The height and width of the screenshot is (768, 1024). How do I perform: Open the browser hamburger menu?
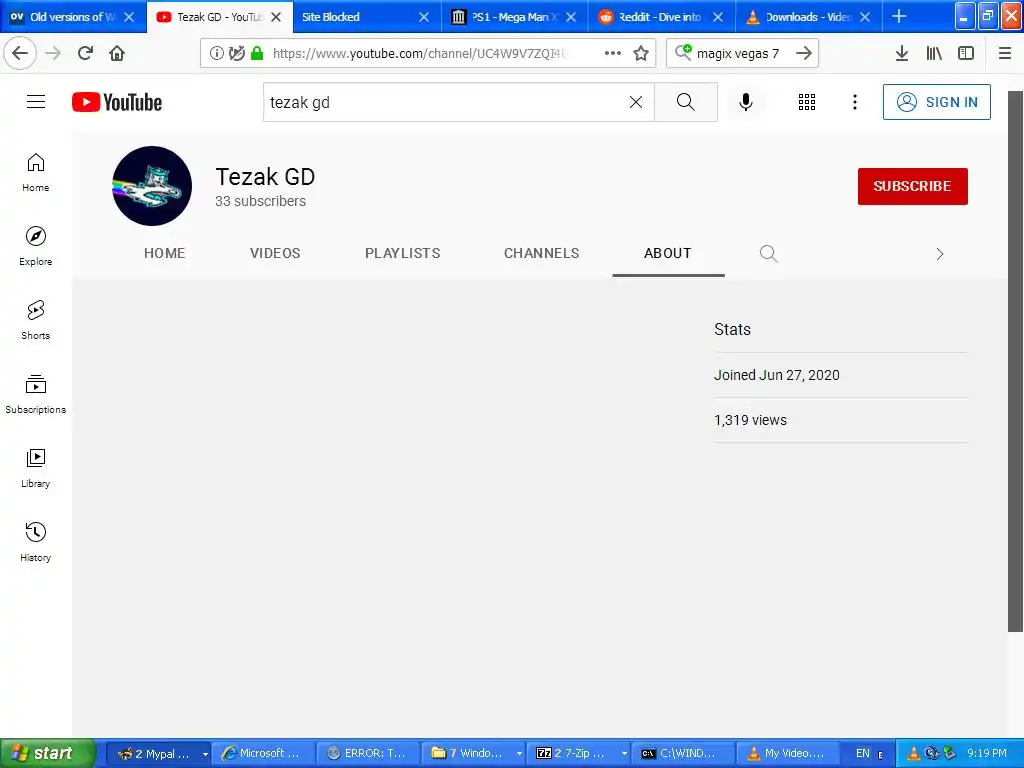click(x=1004, y=53)
